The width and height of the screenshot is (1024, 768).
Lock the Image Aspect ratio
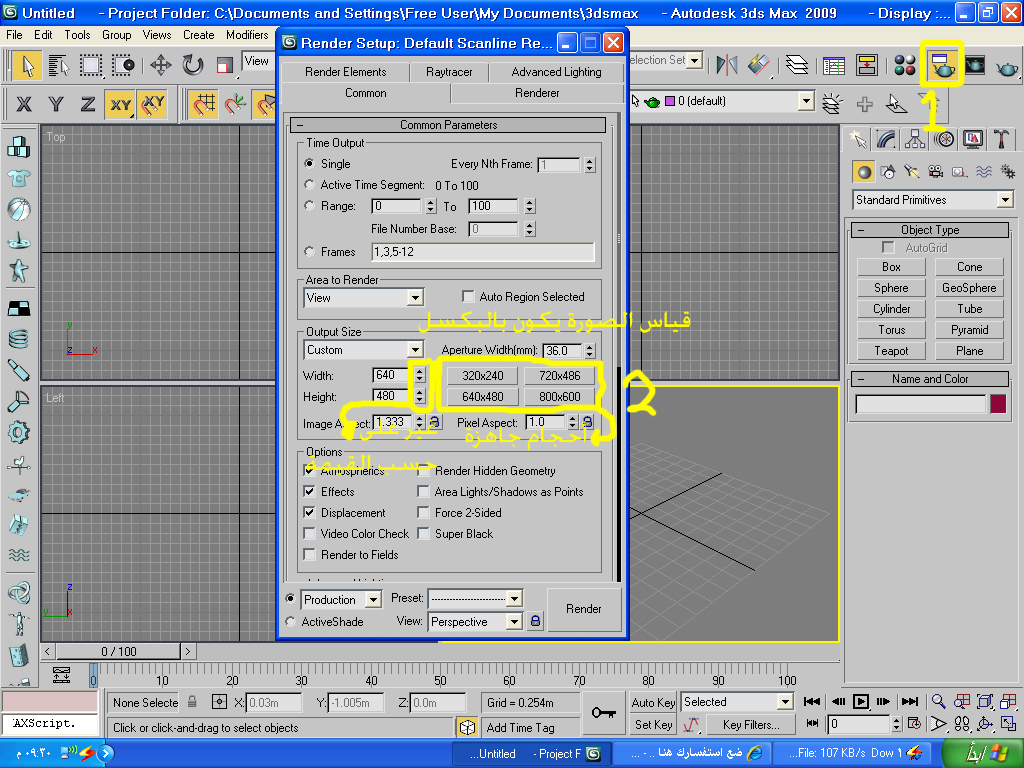[x=434, y=423]
